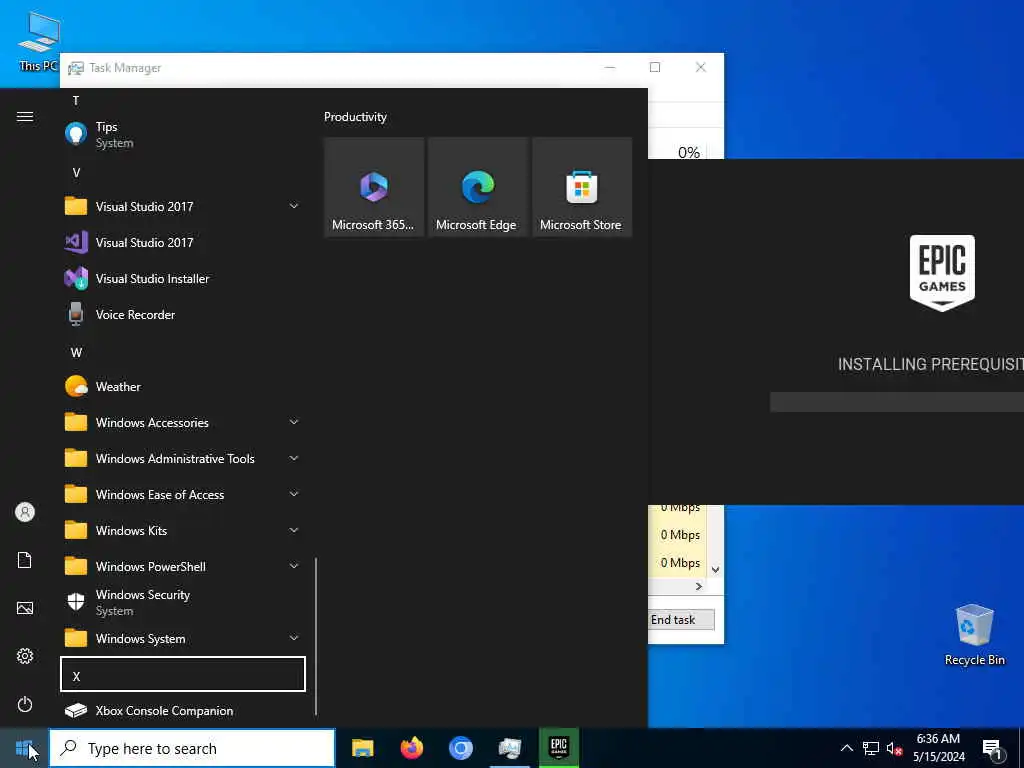Jump to letter W section header
Image resolution: width=1024 pixels, height=768 pixels.
coord(182,352)
